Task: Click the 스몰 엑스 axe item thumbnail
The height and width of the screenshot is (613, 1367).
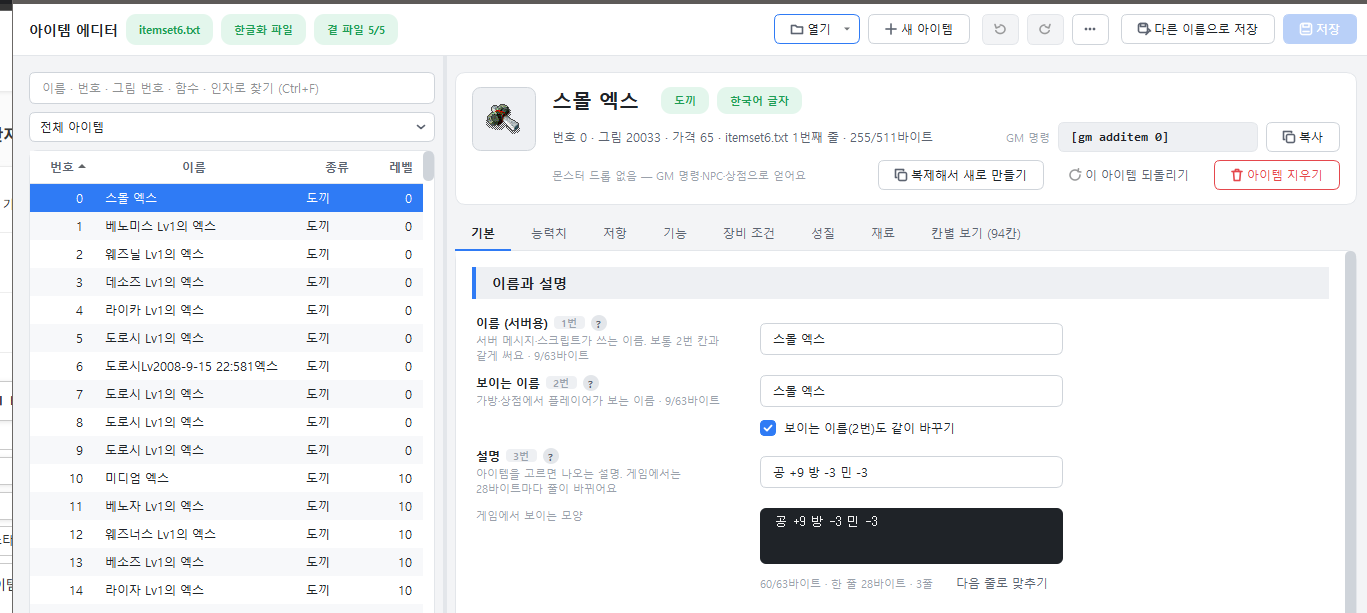Action: tap(504, 119)
